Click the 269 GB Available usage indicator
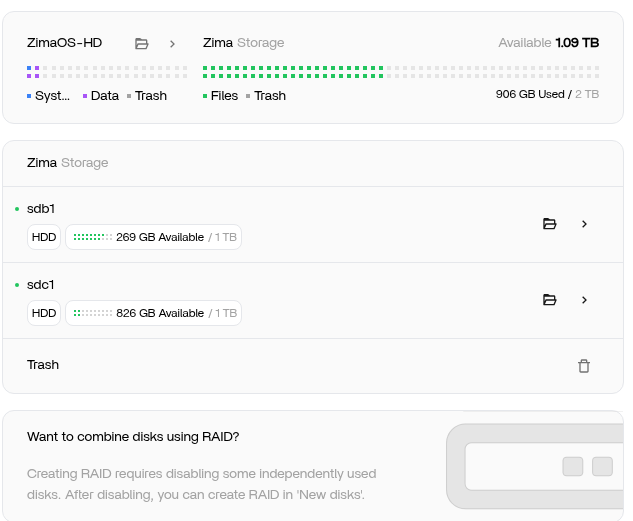The image size is (633, 521). 153,237
